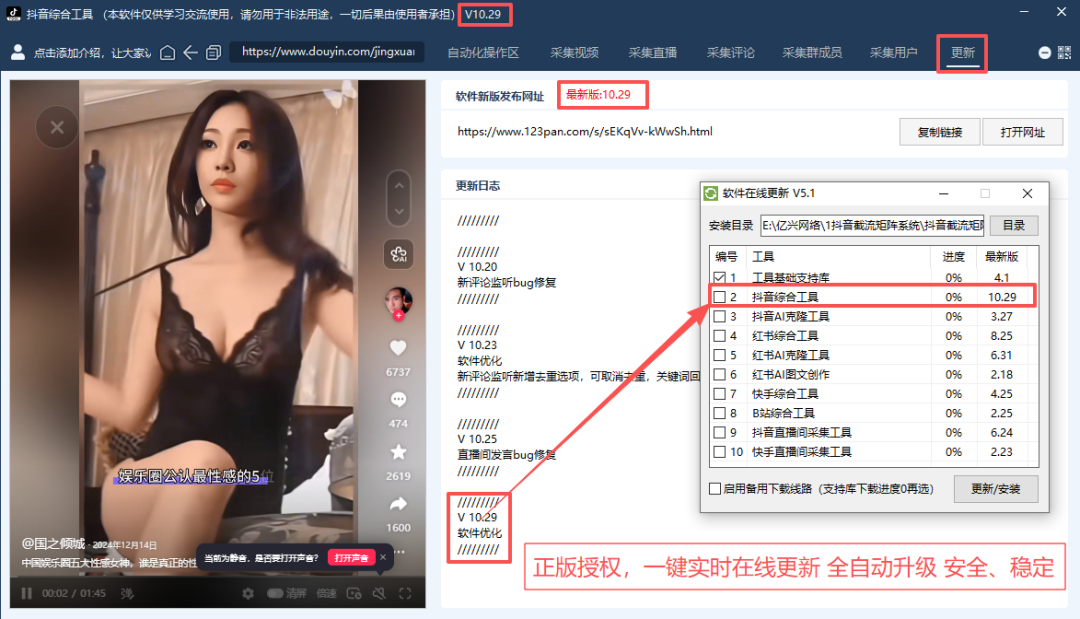Screen dimensions: 1080x619
Task: Check the B站综合工具 checkbox
Action: coord(720,412)
